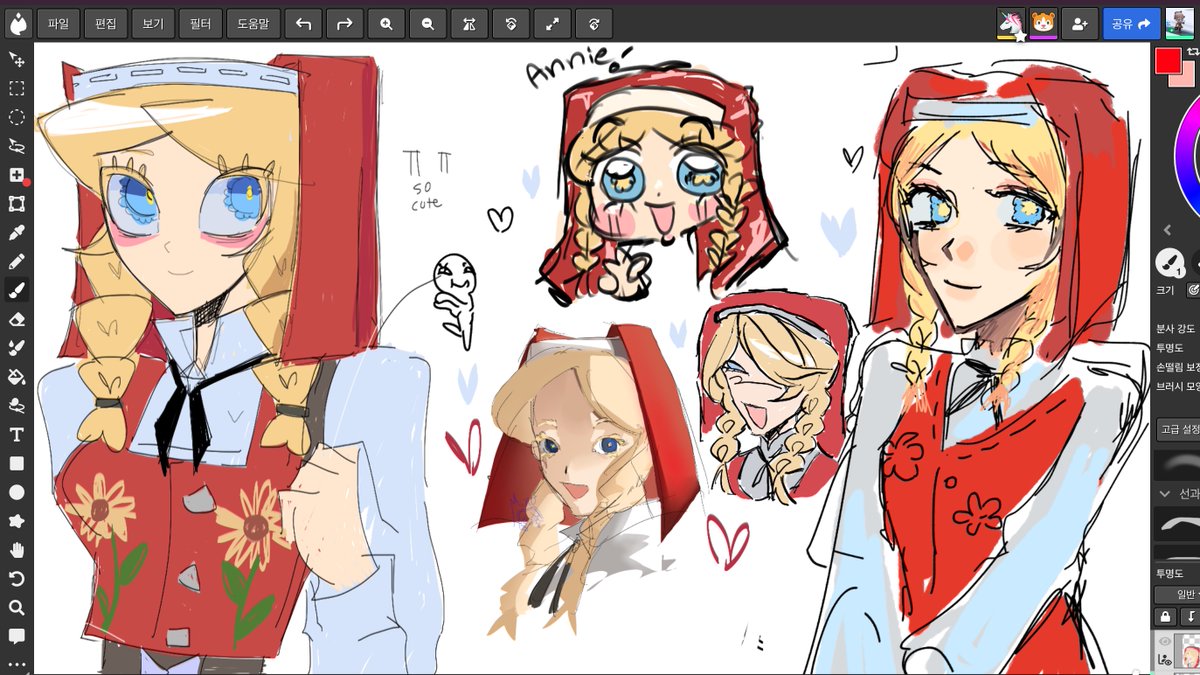Click the Zoom out magnifier icon

[428, 24]
